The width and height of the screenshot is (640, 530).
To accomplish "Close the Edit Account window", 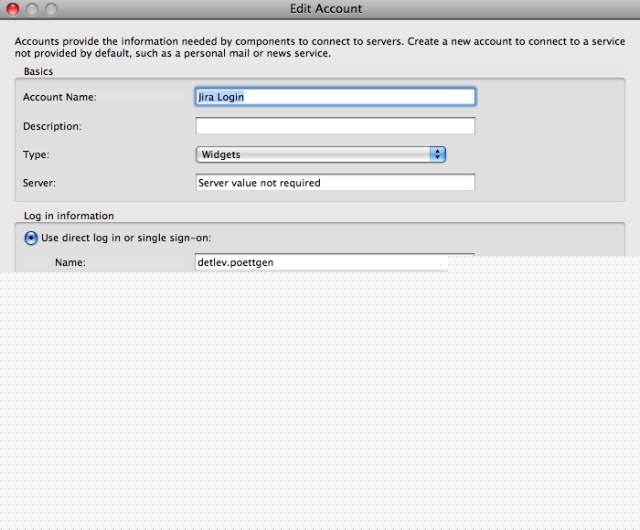I will (x=13, y=9).
